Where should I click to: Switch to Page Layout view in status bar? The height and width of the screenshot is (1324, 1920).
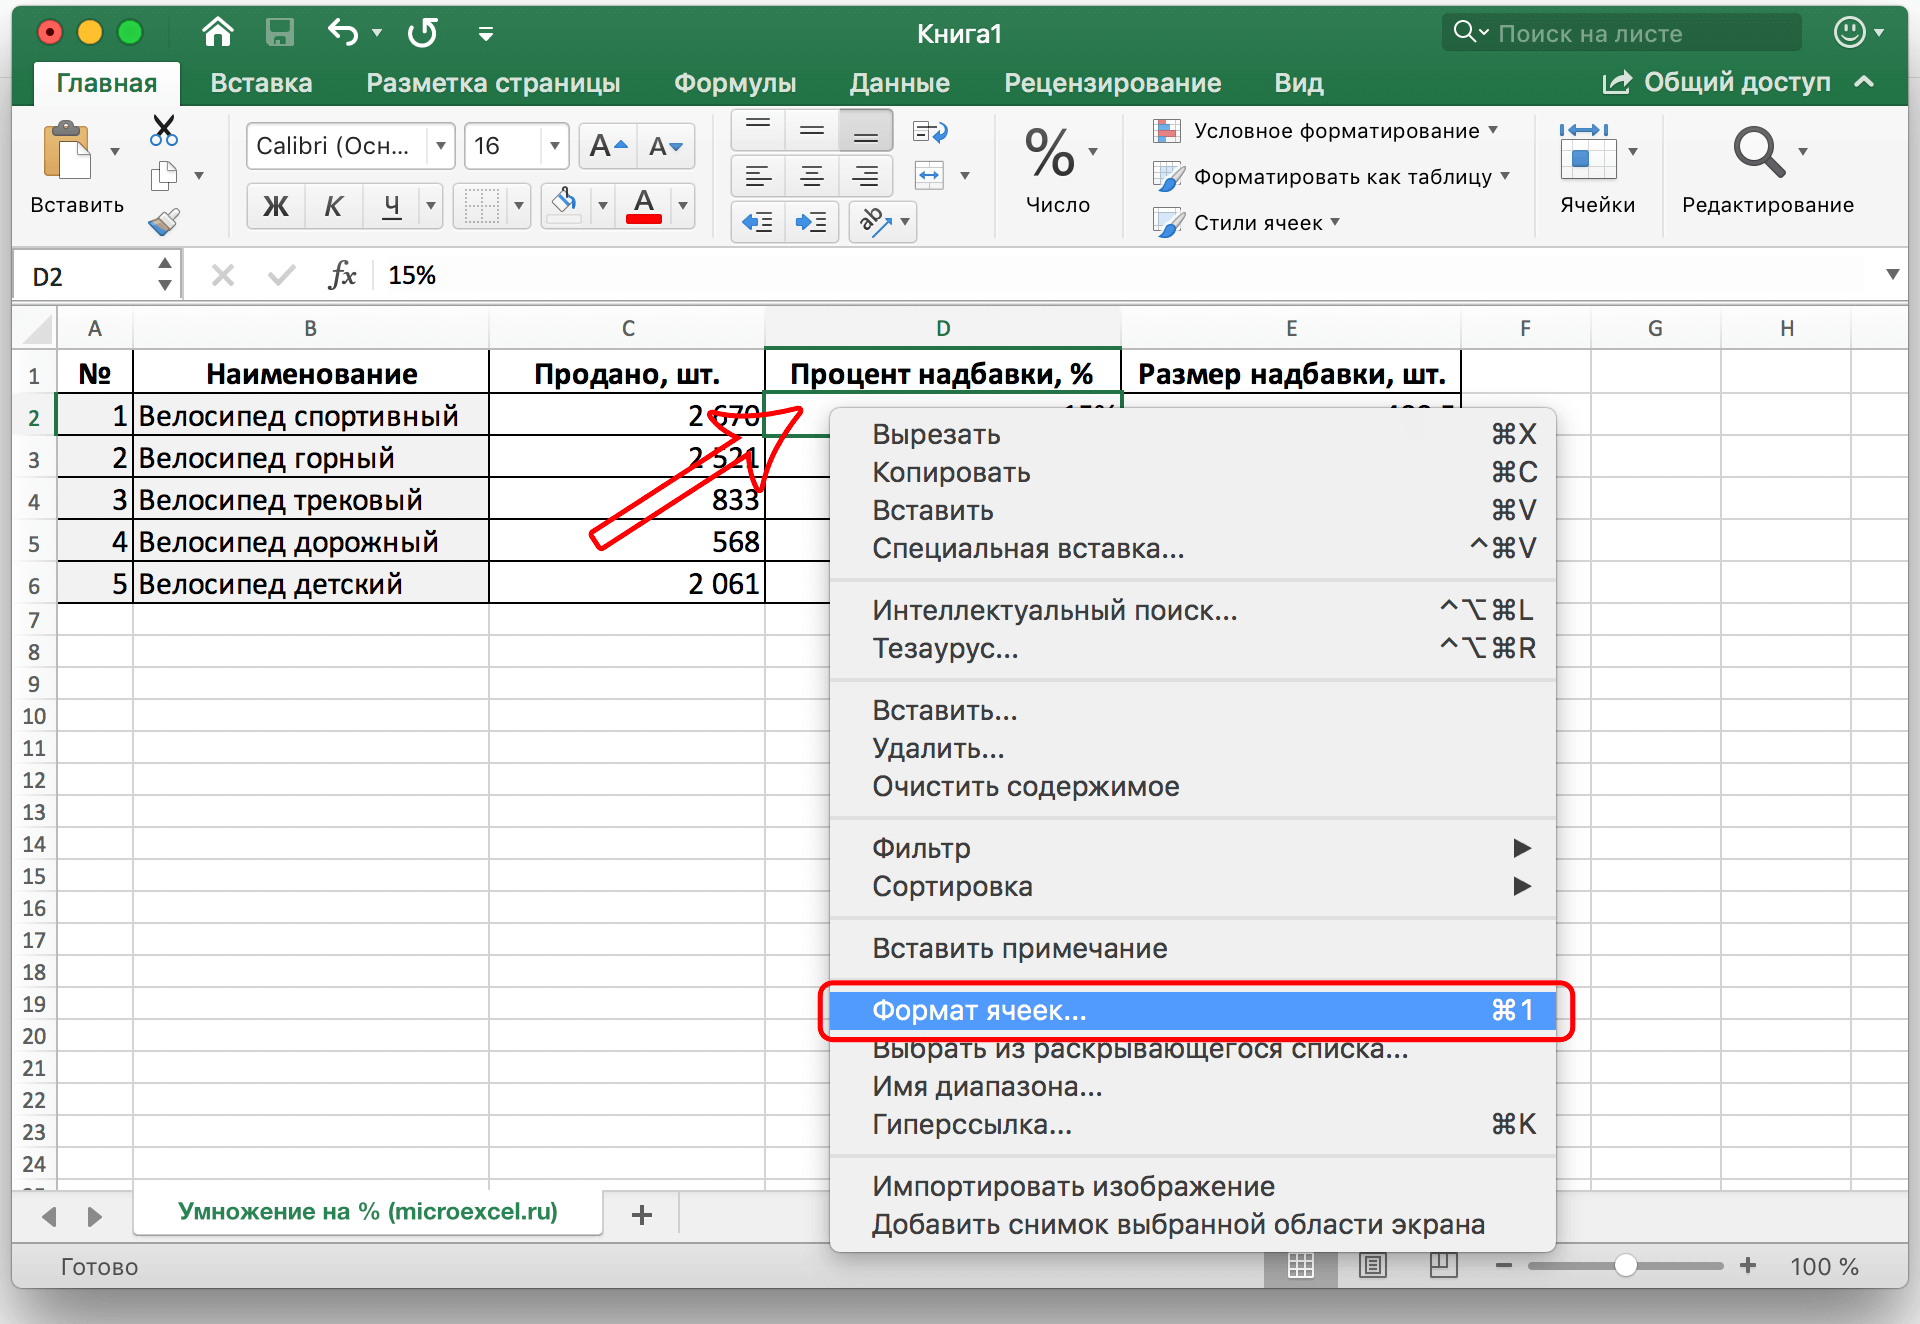(x=1373, y=1266)
